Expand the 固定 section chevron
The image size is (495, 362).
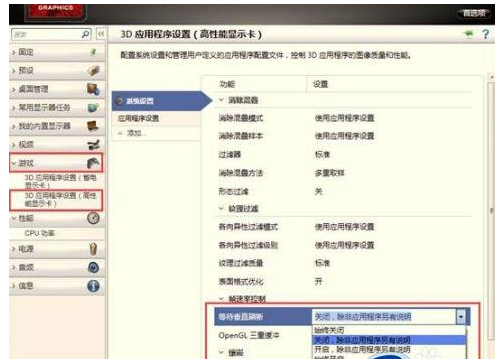pyautogui.click(x=14, y=52)
